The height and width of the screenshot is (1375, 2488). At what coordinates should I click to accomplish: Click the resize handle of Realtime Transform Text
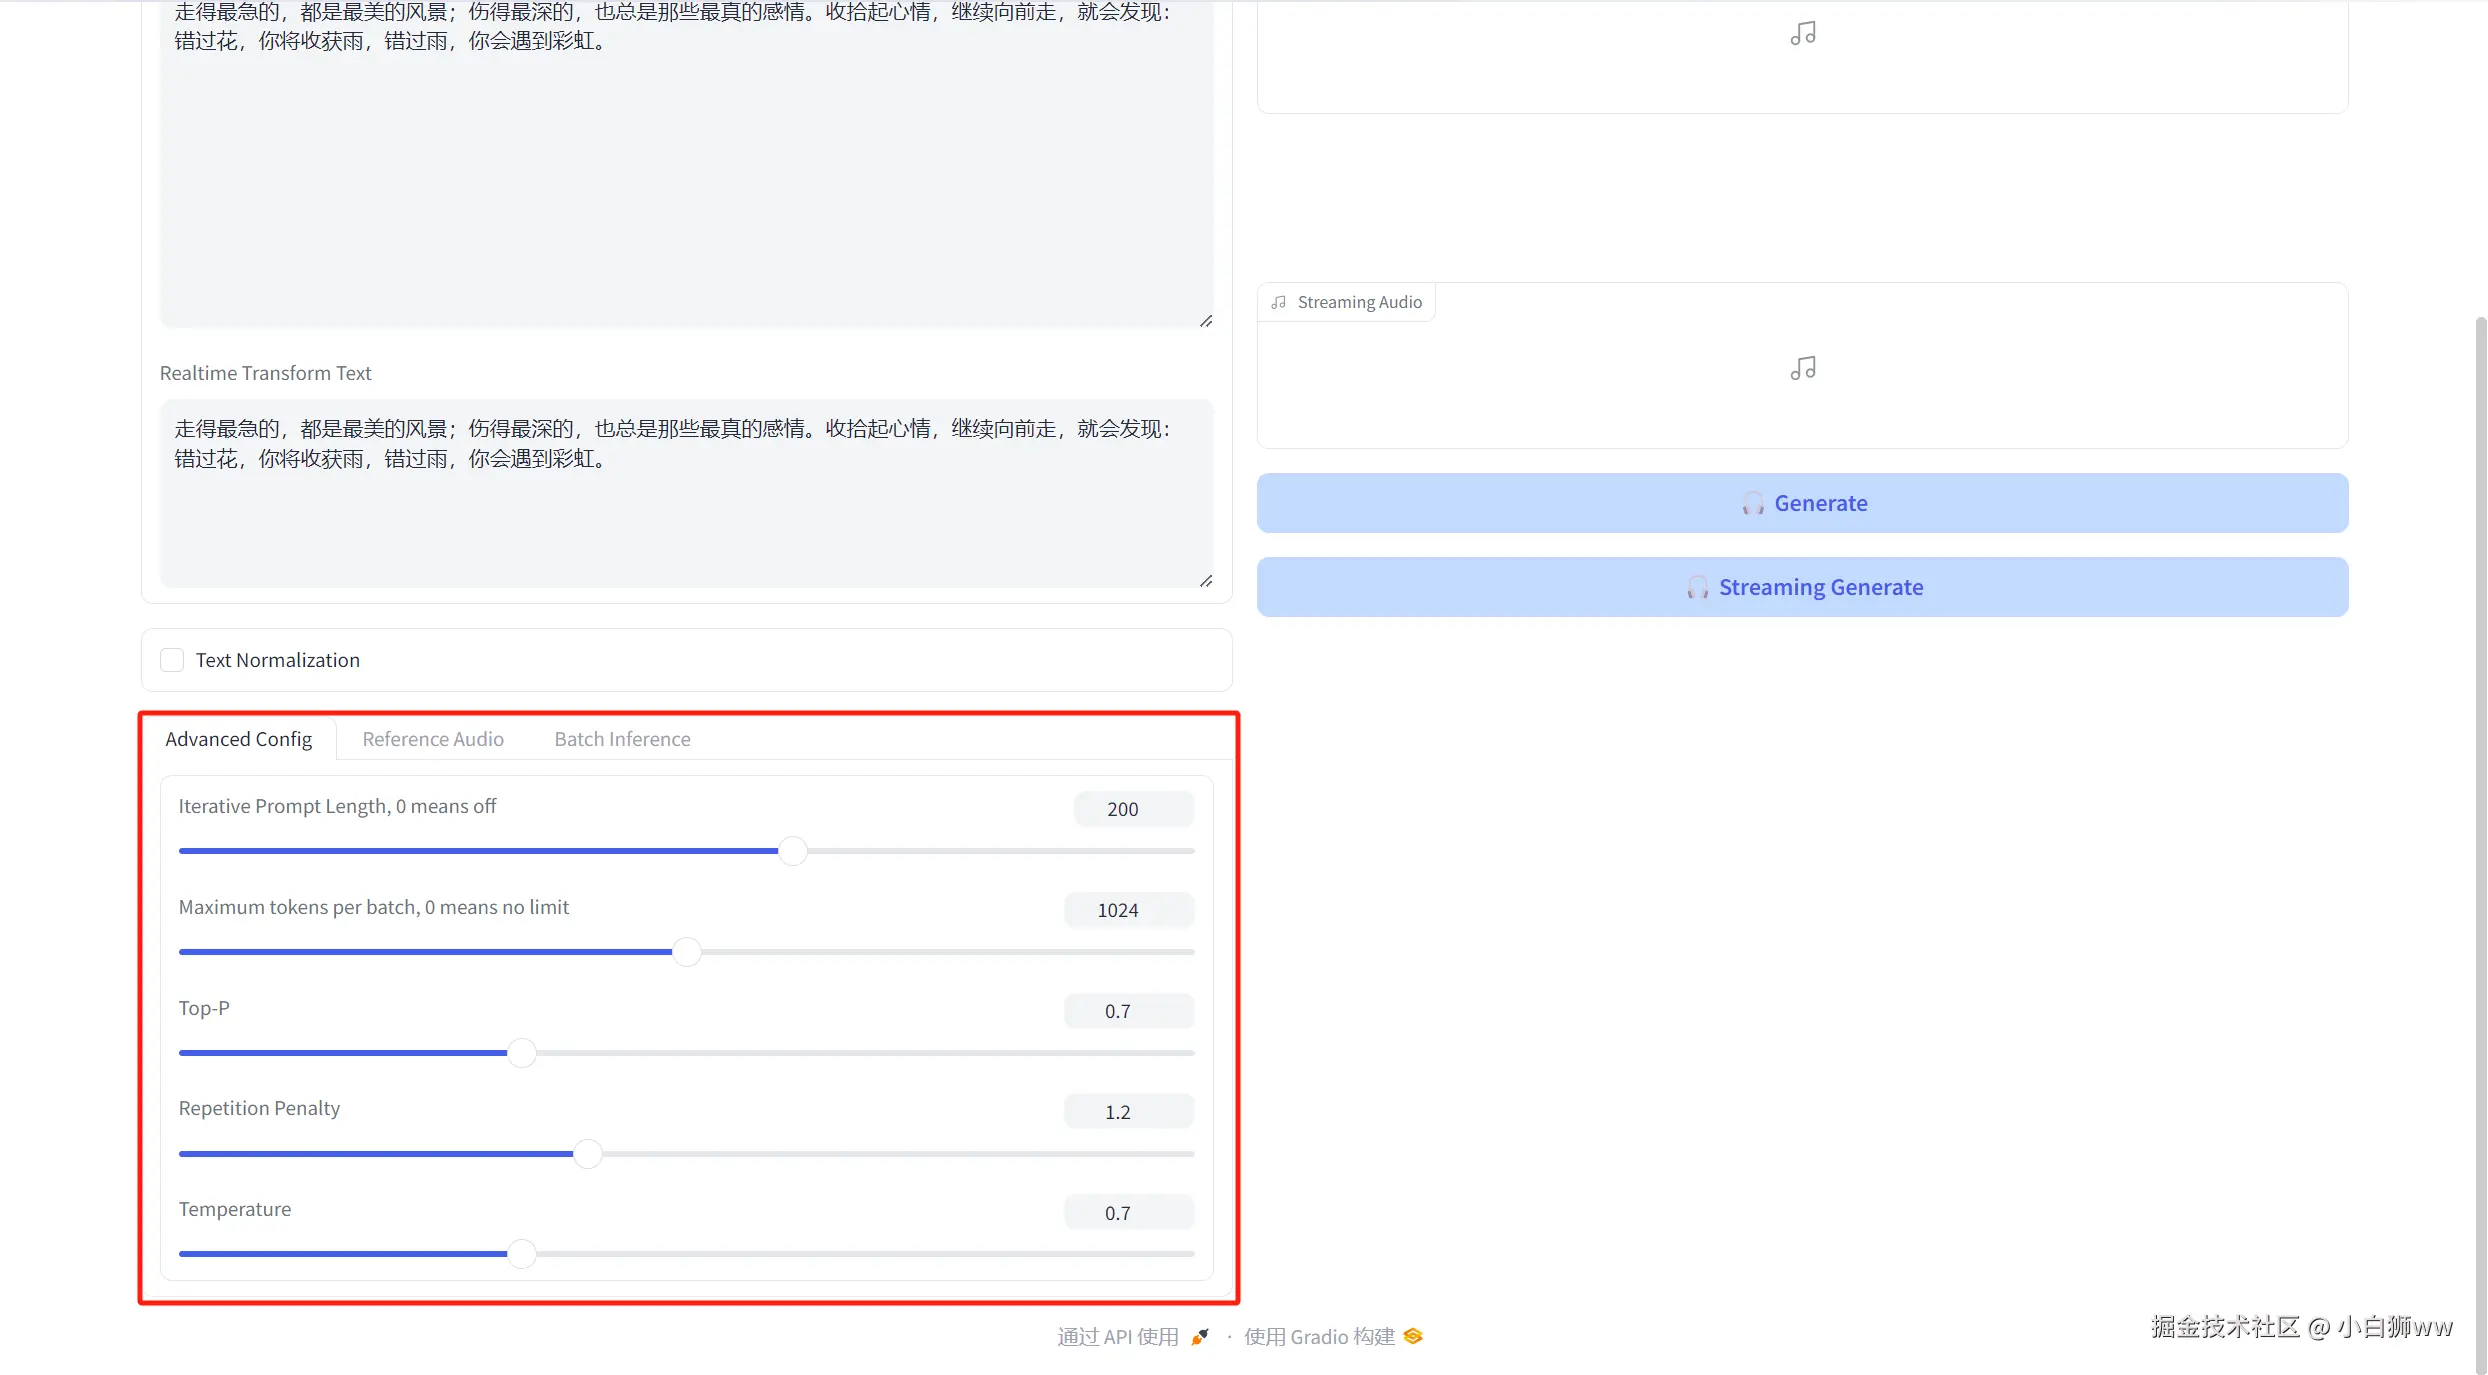(x=1206, y=581)
